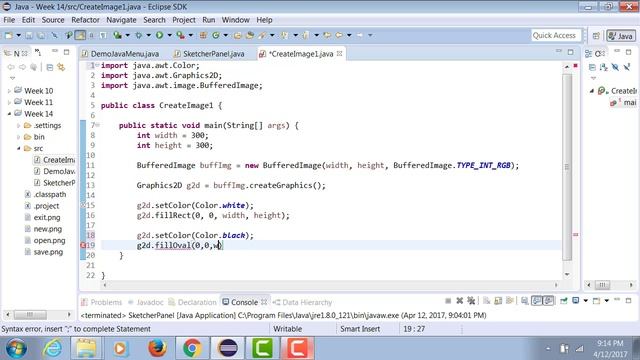Switch to DemoJavaMenu.java editor tab

(x=120, y=54)
